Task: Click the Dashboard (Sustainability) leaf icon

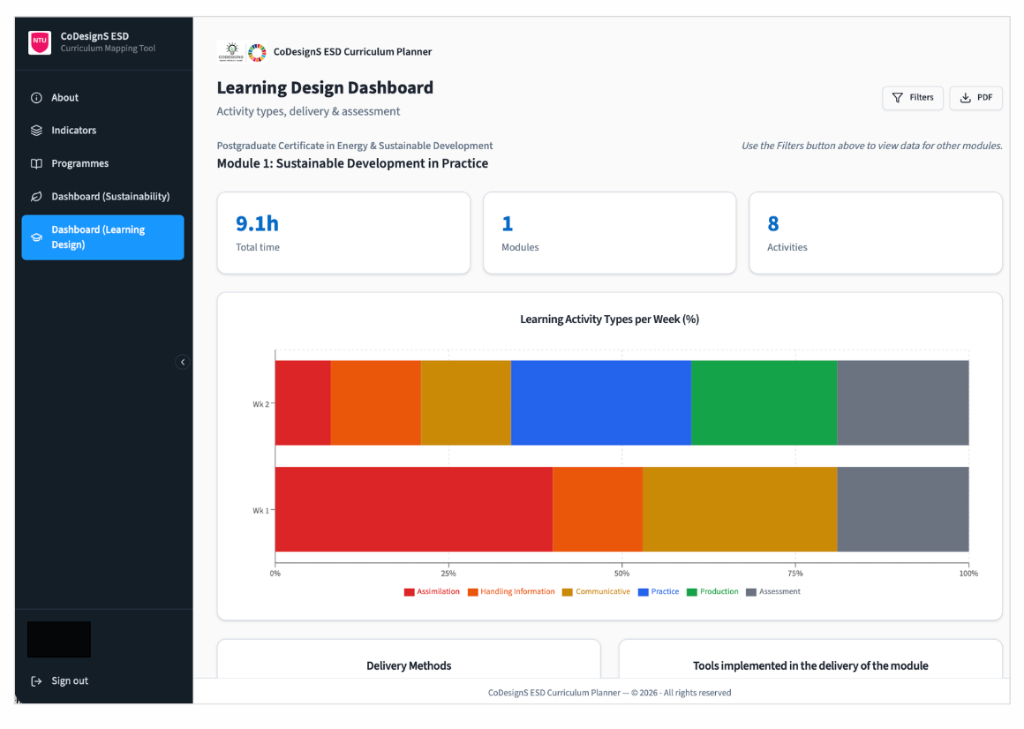Action: 37,197
